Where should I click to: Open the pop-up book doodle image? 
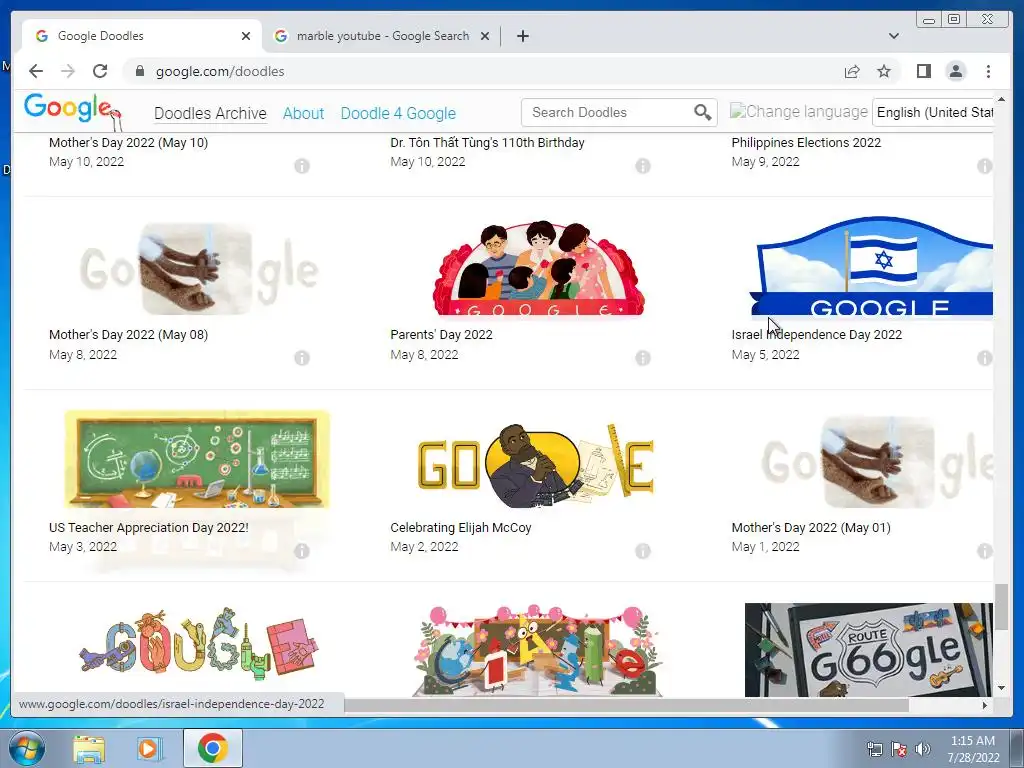539,650
